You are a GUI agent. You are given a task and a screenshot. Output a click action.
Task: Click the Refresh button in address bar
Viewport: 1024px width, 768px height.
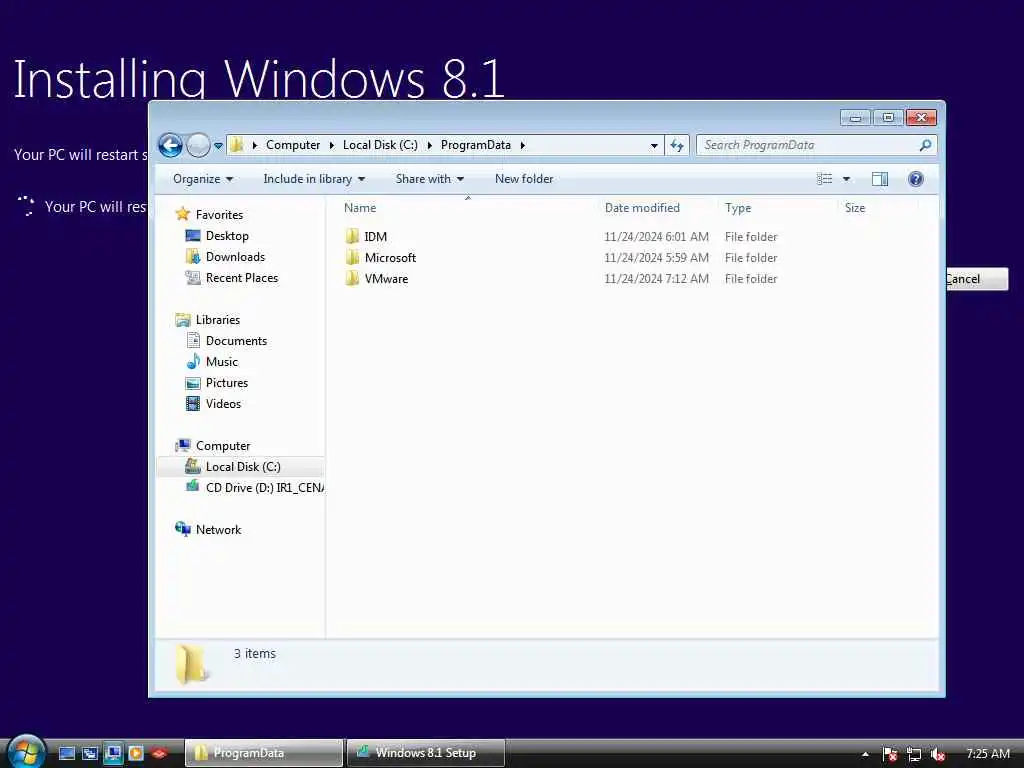[x=677, y=145]
